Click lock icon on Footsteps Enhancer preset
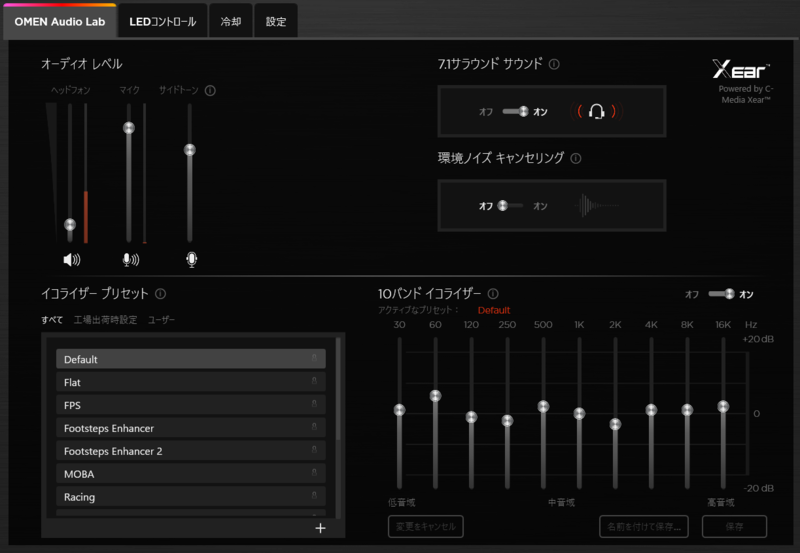 coord(314,427)
